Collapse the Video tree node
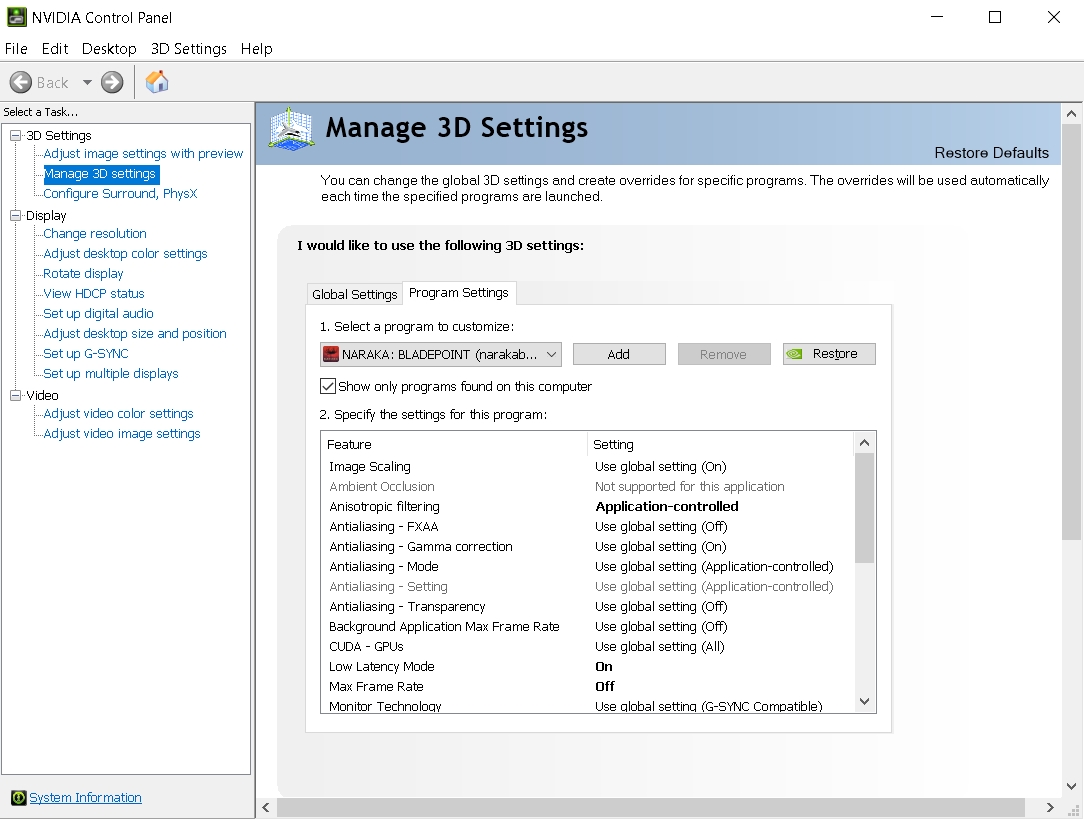This screenshot has height=820, width=1084. [x=15, y=395]
